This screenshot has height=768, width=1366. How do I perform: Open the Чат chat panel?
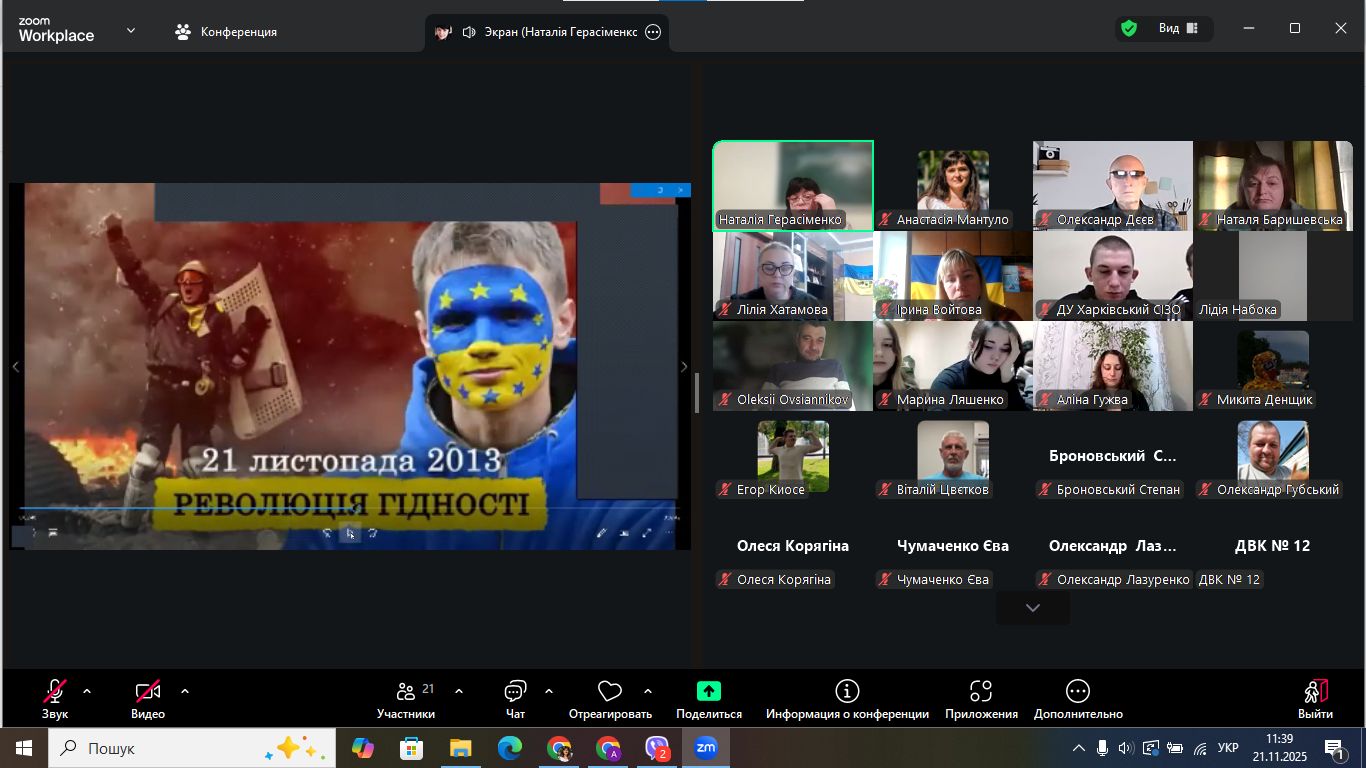tap(515, 691)
